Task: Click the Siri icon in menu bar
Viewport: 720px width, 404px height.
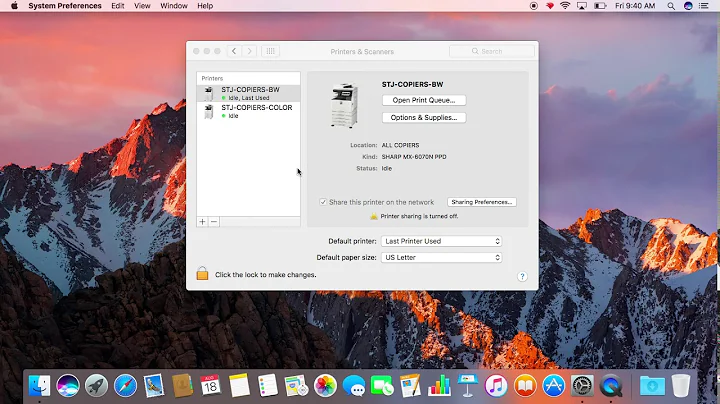Action: coord(688,6)
